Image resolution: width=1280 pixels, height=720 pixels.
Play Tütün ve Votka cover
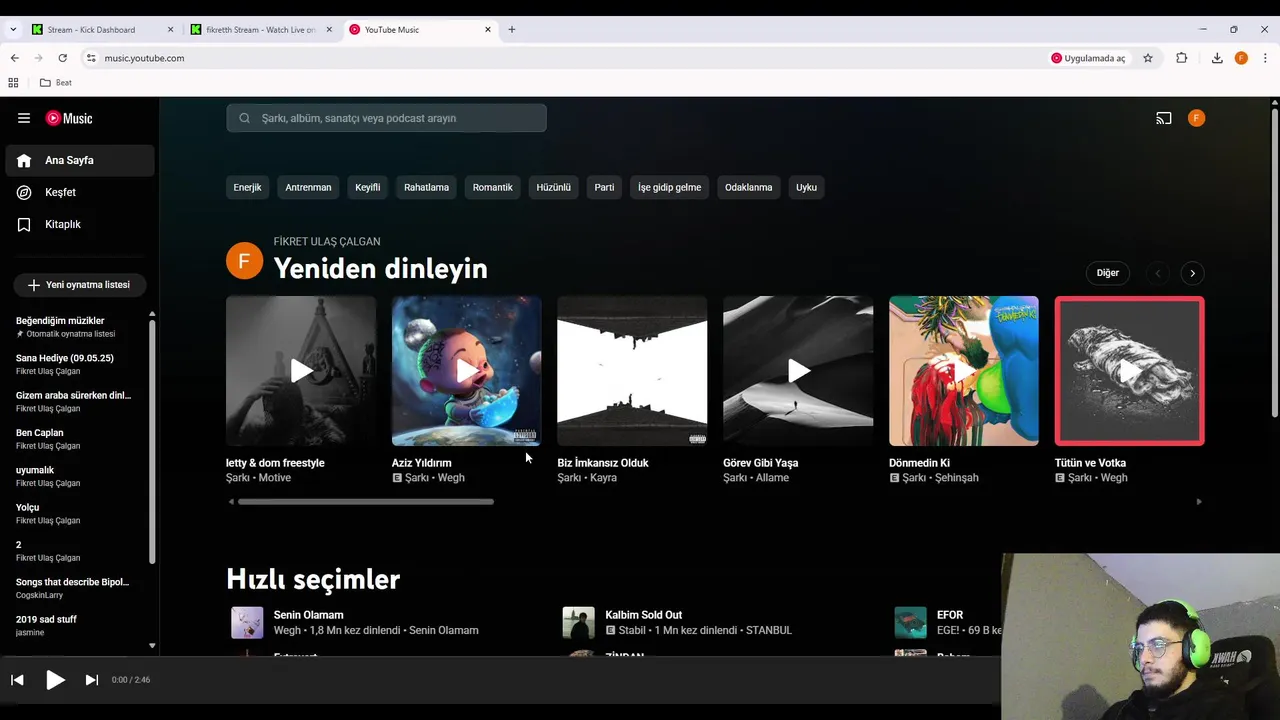(1130, 371)
